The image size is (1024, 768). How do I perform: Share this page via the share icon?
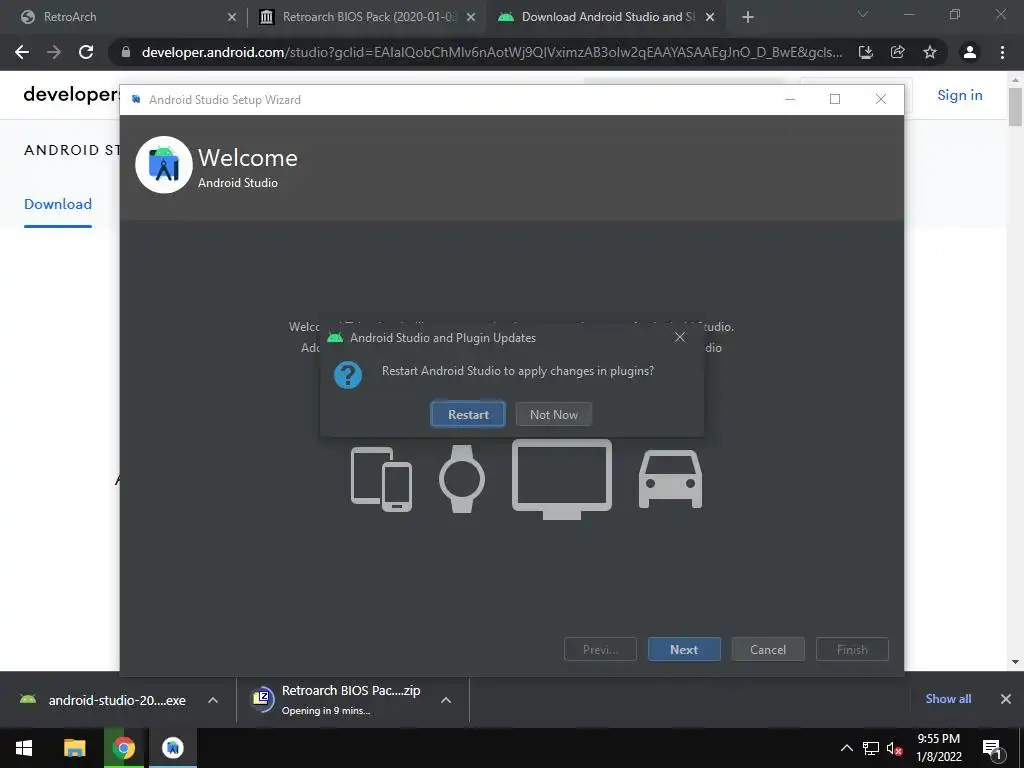(897, 52)
